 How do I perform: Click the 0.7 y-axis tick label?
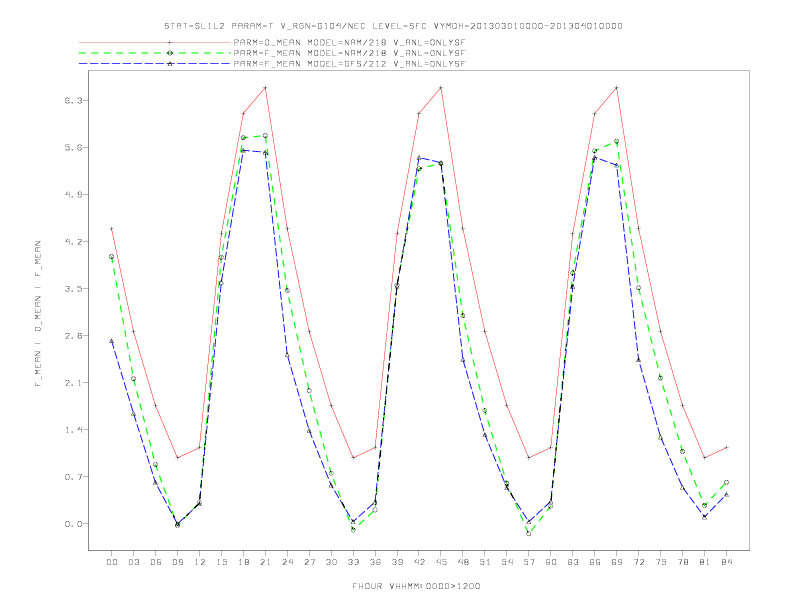point(73,477)
